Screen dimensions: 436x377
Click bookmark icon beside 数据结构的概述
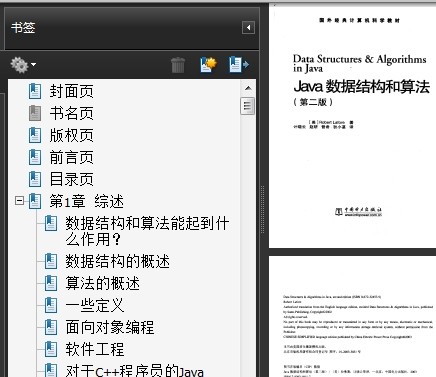coord(51,261)
